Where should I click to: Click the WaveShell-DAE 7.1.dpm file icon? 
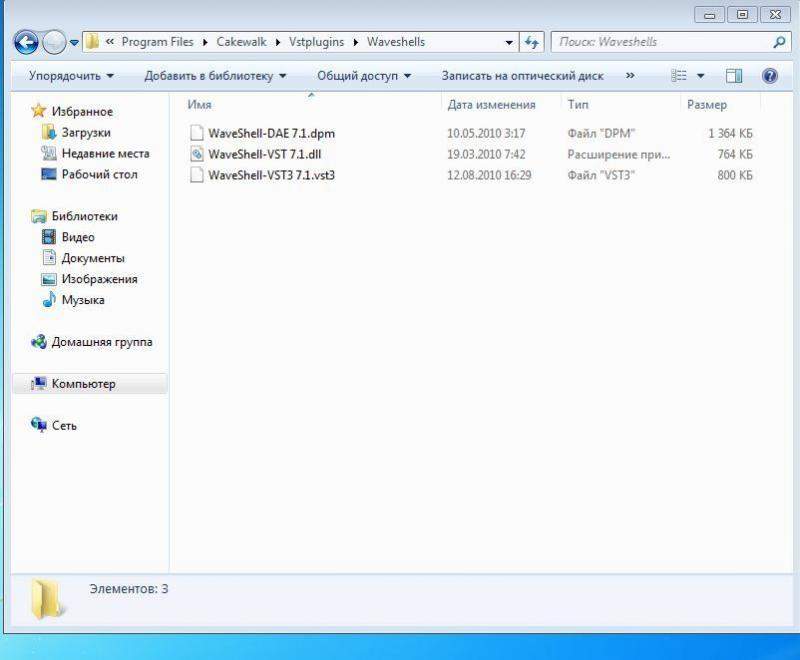196,133
